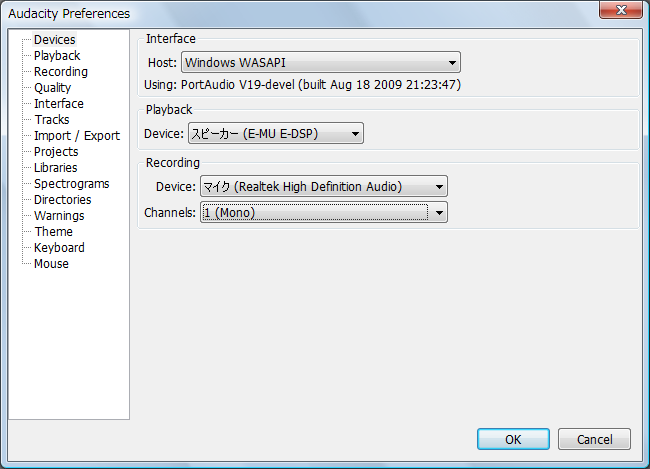The width and height of the screenshot is (650, 469).
Task: Go to Spectrograms preferences
Action: (71, 184)
